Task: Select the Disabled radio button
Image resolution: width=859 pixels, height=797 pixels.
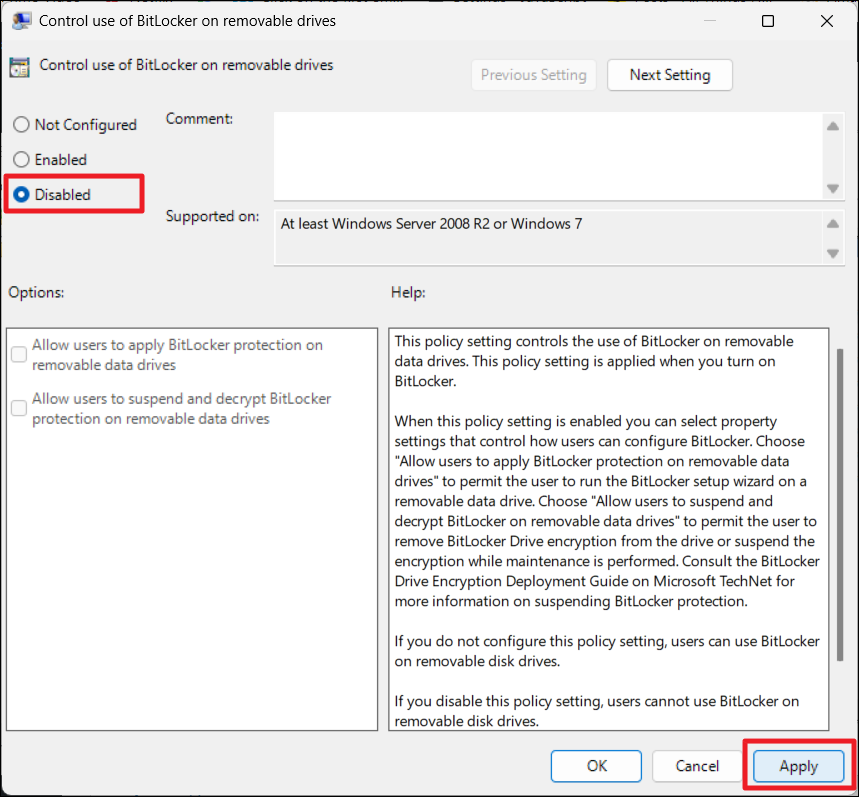Action: point(21,194)
